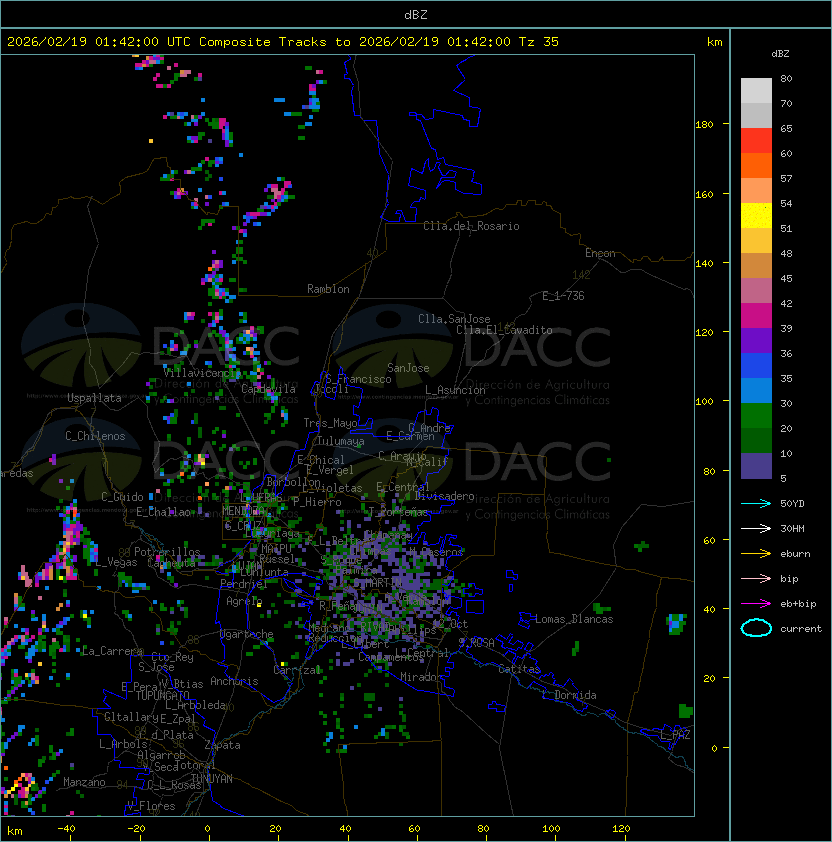Pick the orange 60-57 dBZ color band
The width and height of the screenshot is (832, 842).
coord(756,166)
